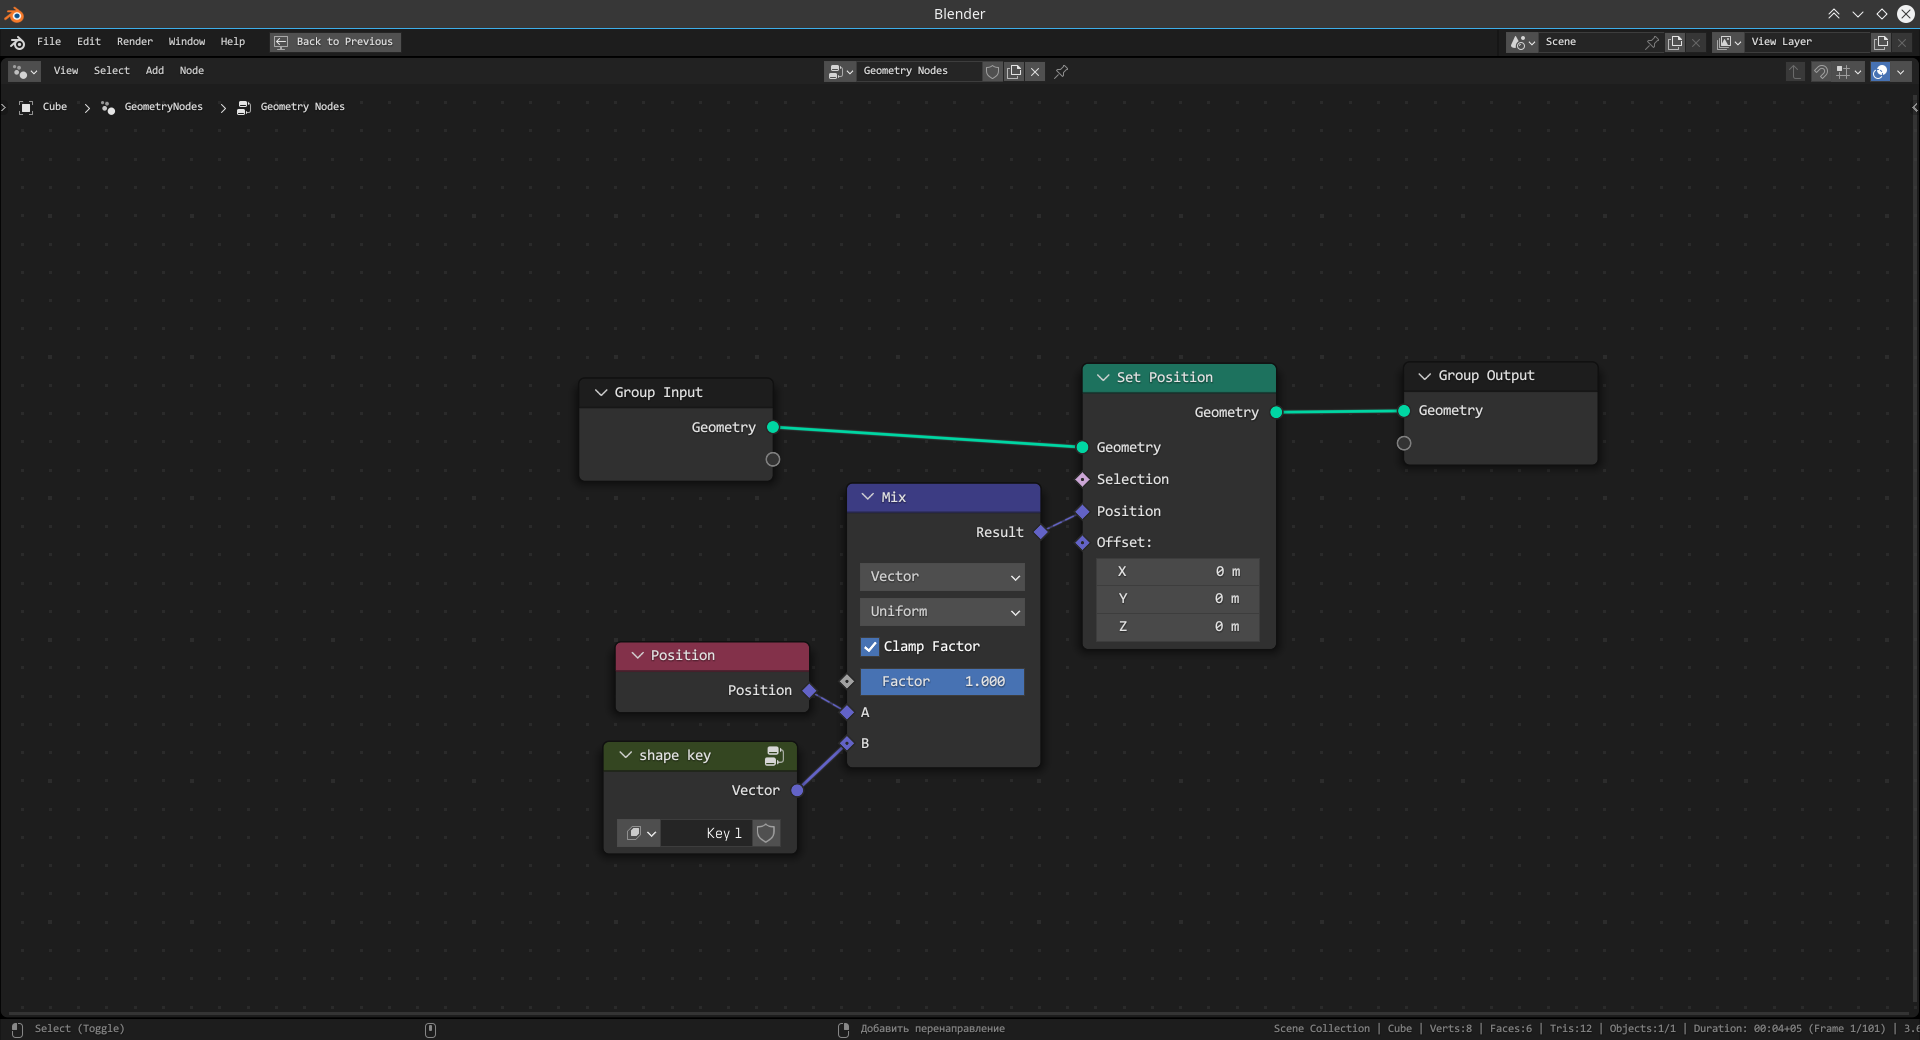1920x1040 pixels.
Task: Click the Offset Z value field
Action: (x=1178, y=627)
